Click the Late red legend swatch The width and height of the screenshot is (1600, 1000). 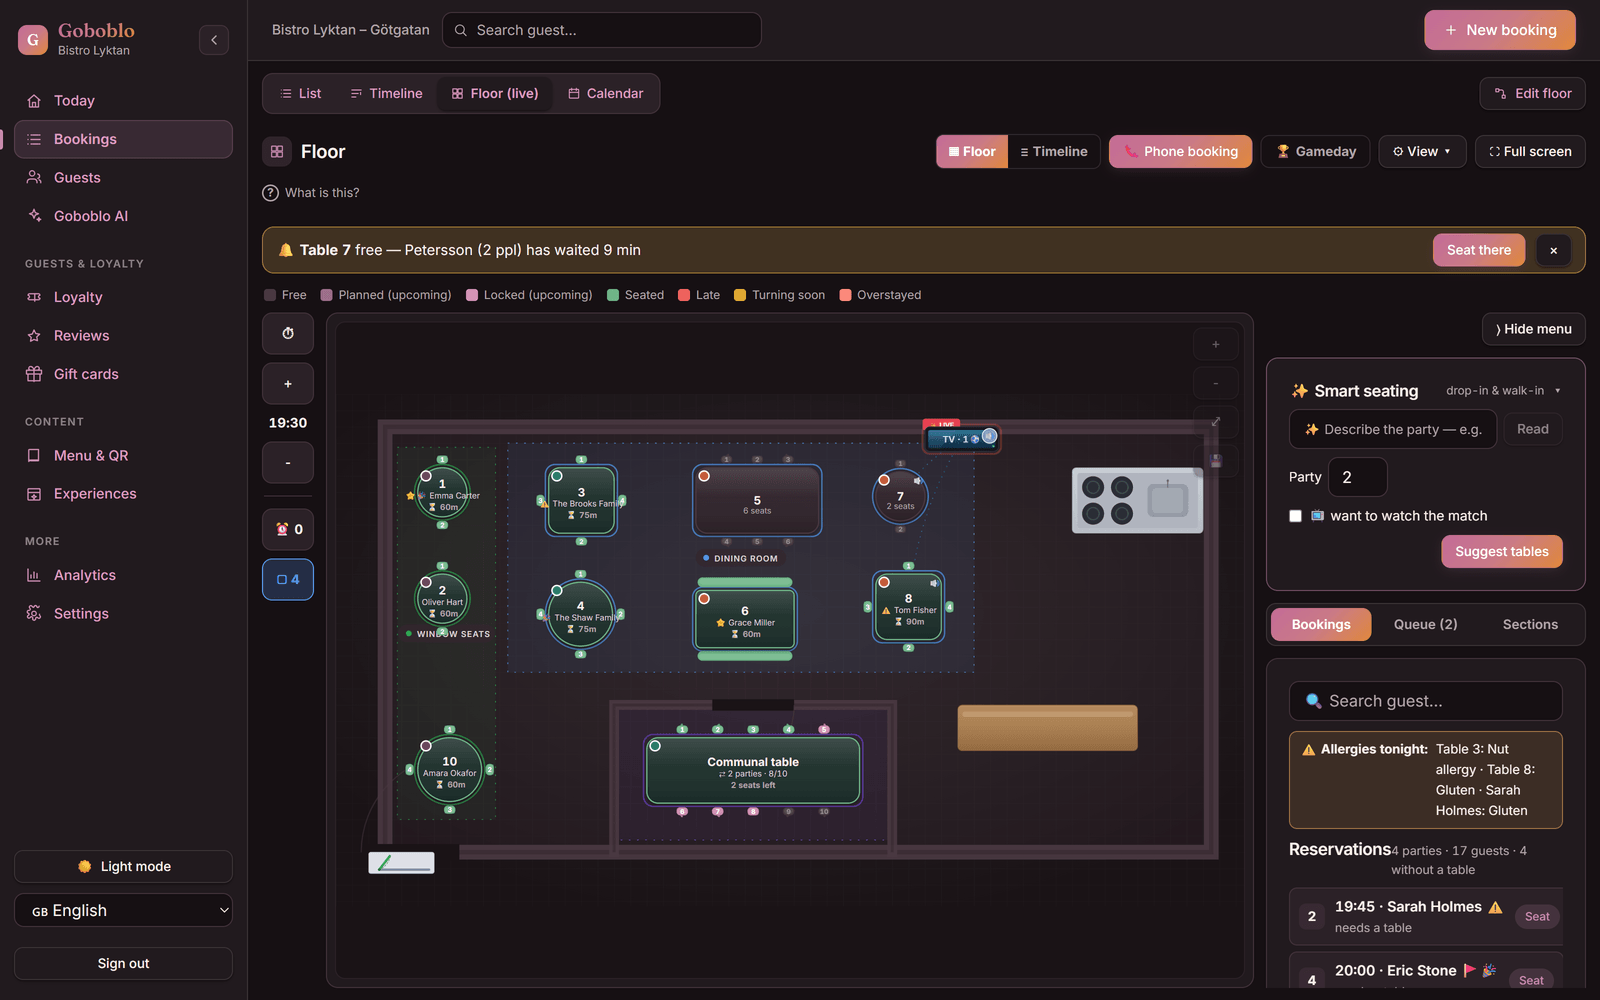pyautogui.click(x=684, y=295)
